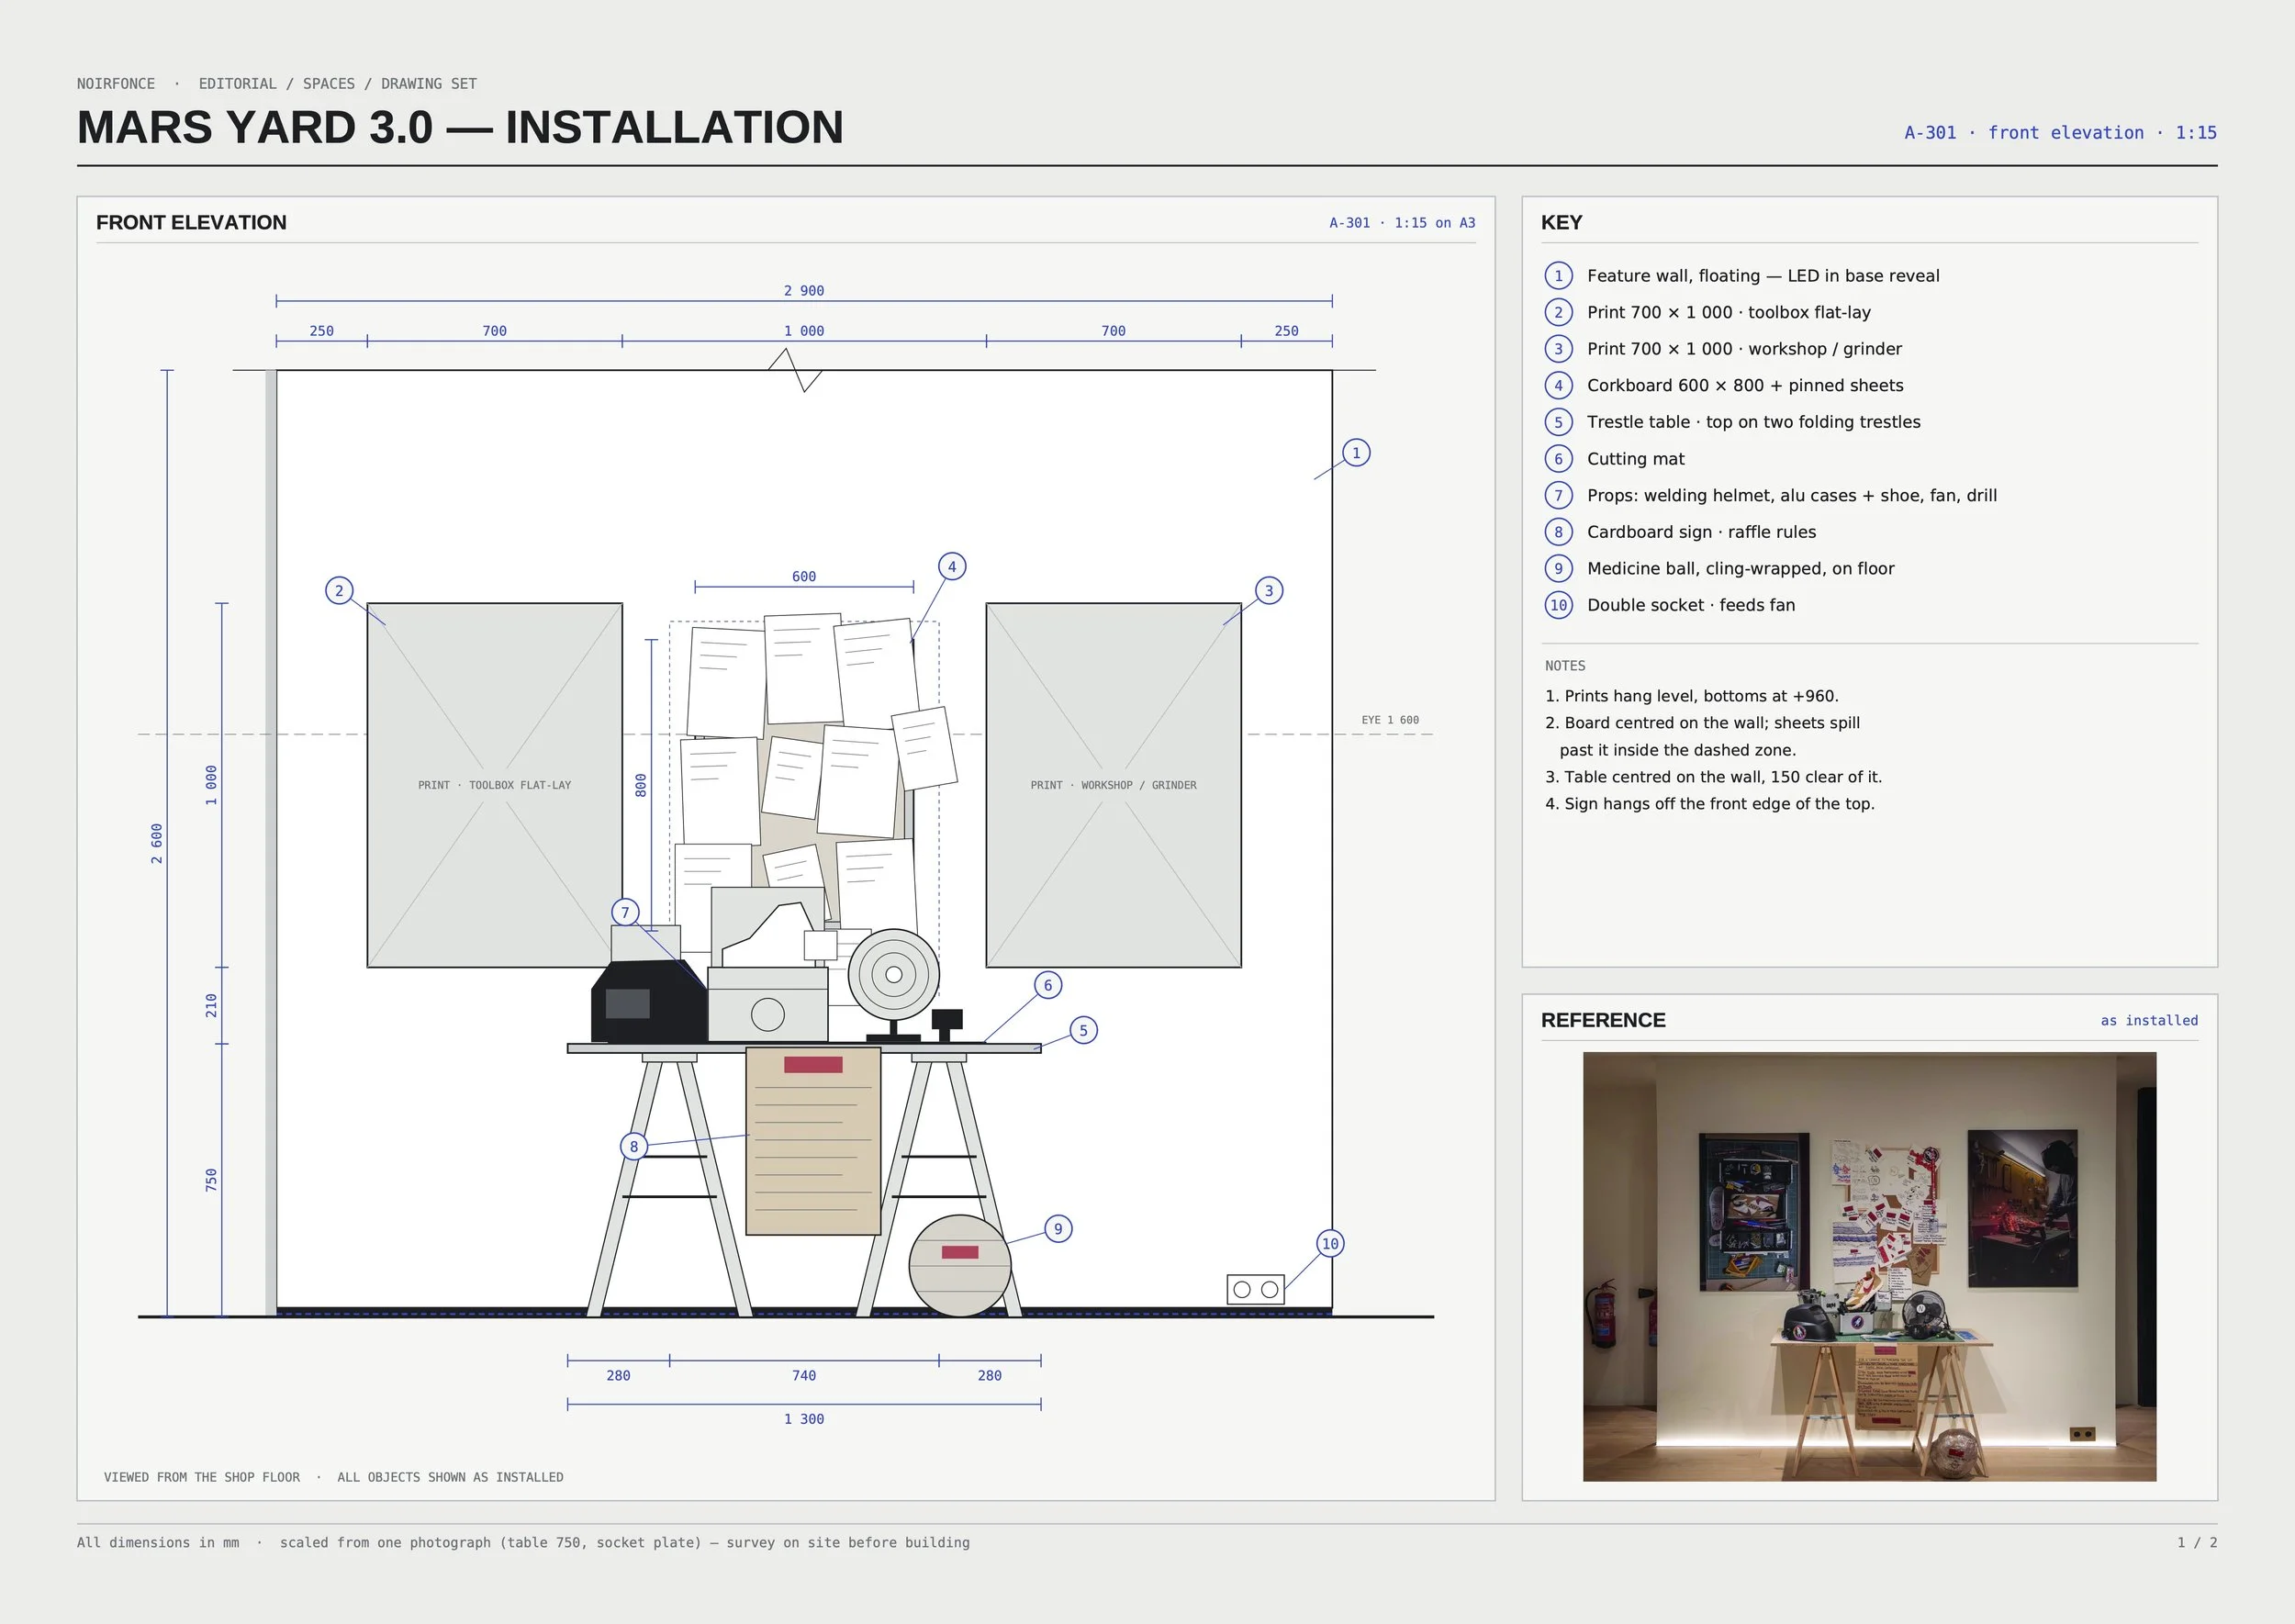The width and height of the screenshot is (2295, 1624).
Task: Click callout bubble 3 beside the right print
Action: pyautogui.click(x=1269, y=591)
